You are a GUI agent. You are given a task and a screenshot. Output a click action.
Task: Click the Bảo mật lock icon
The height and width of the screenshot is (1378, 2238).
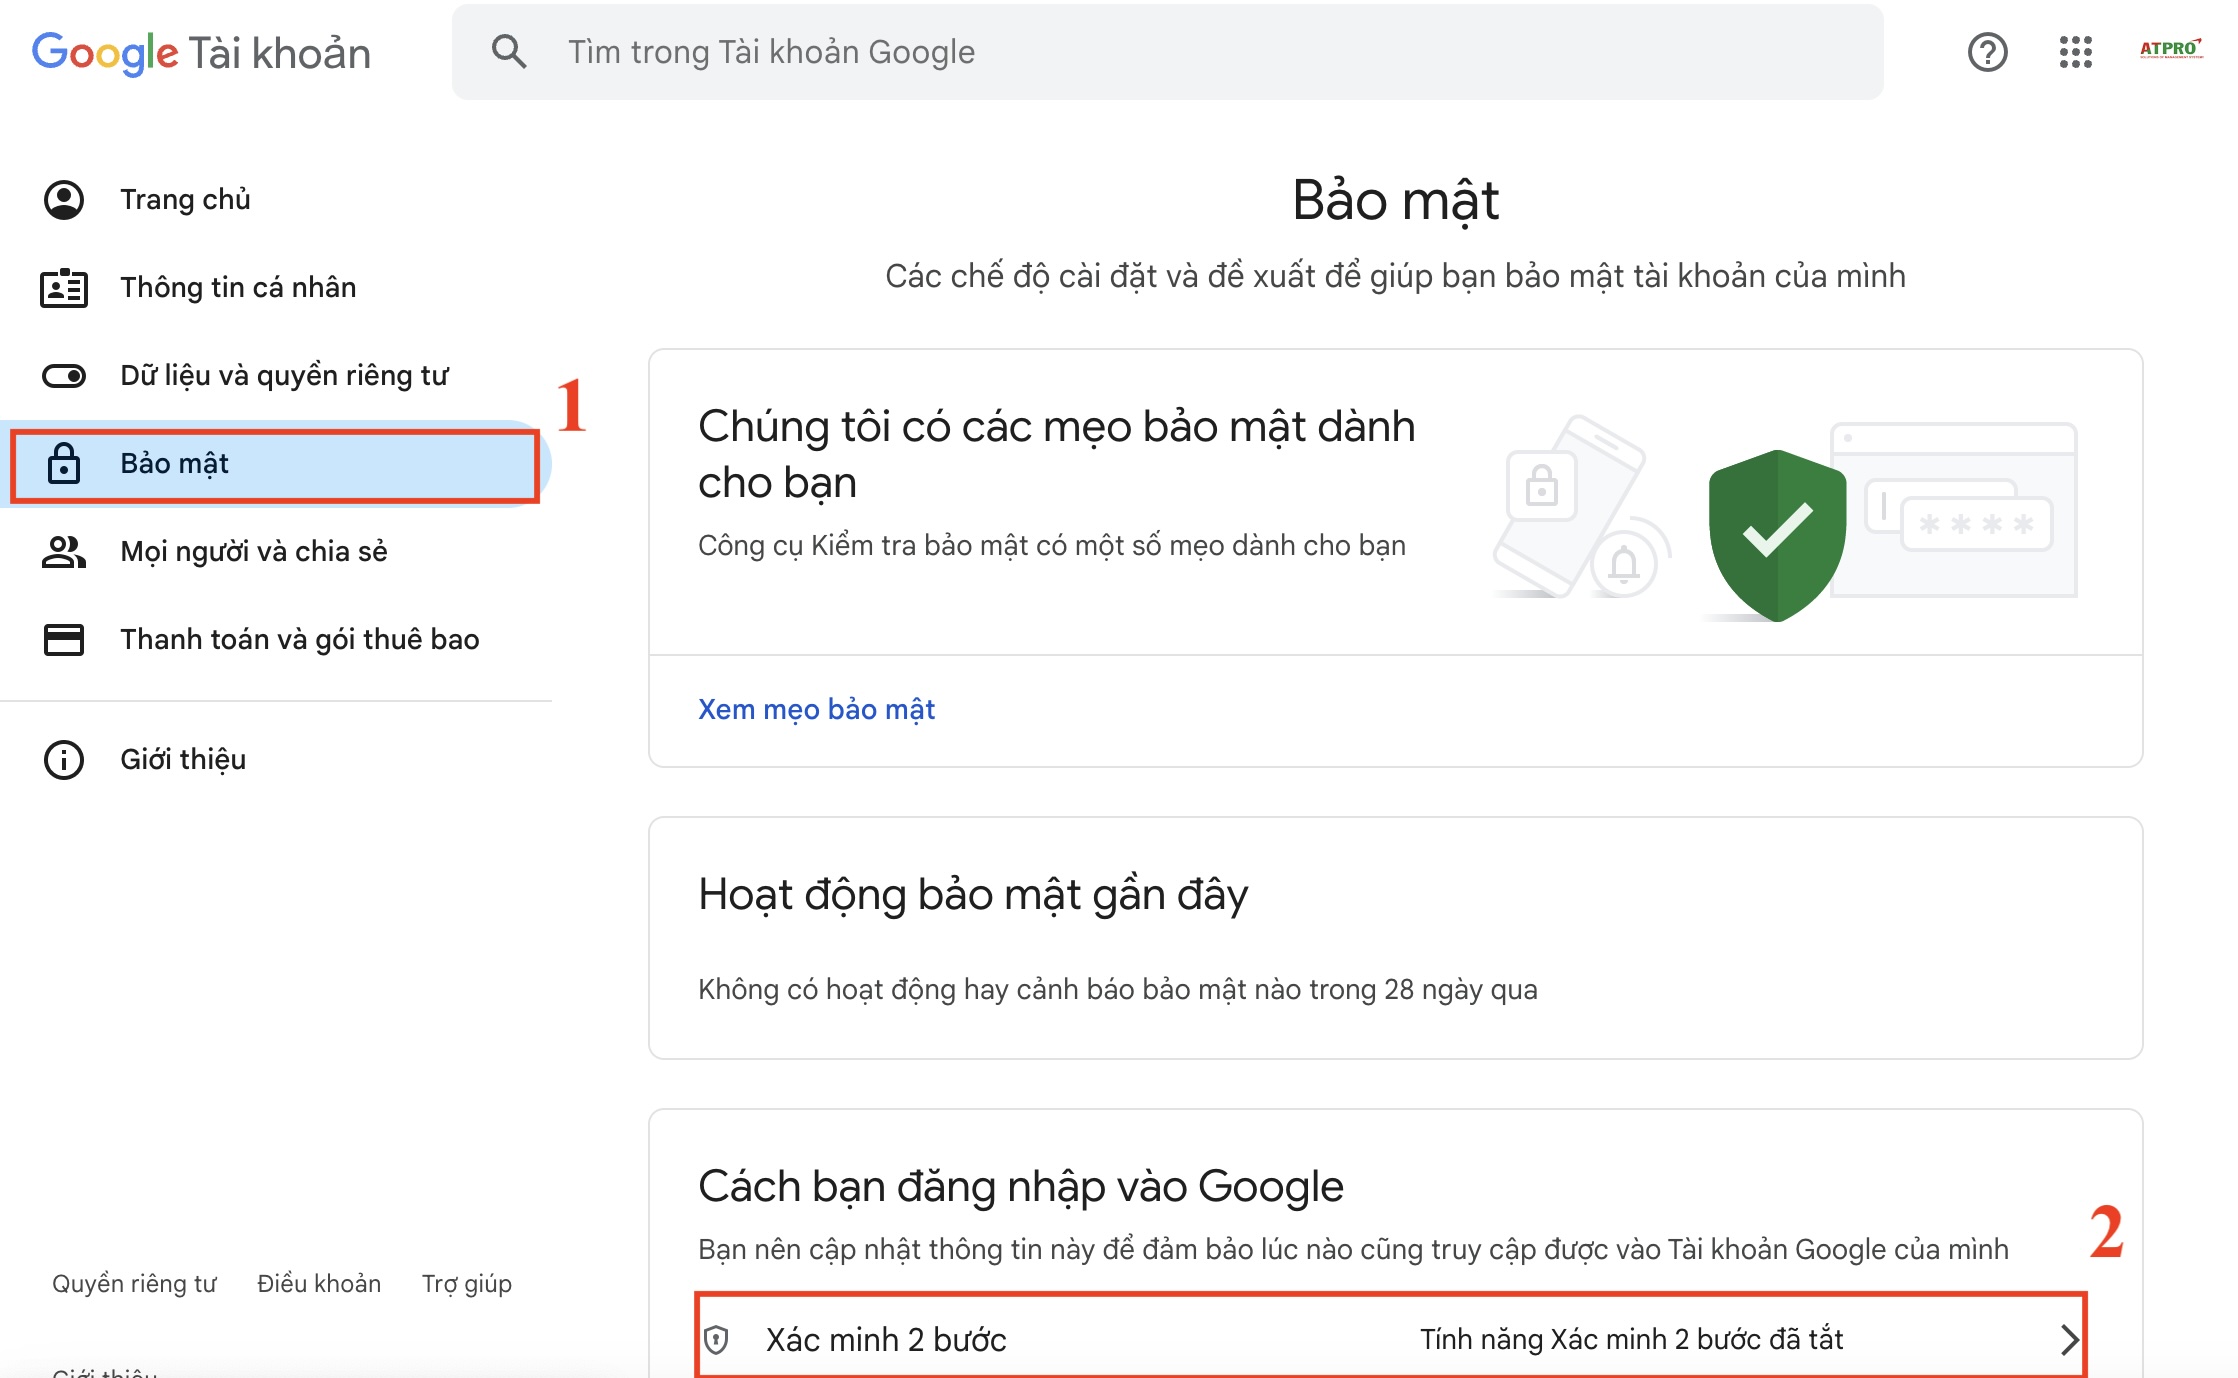click(x=64, y=463)
